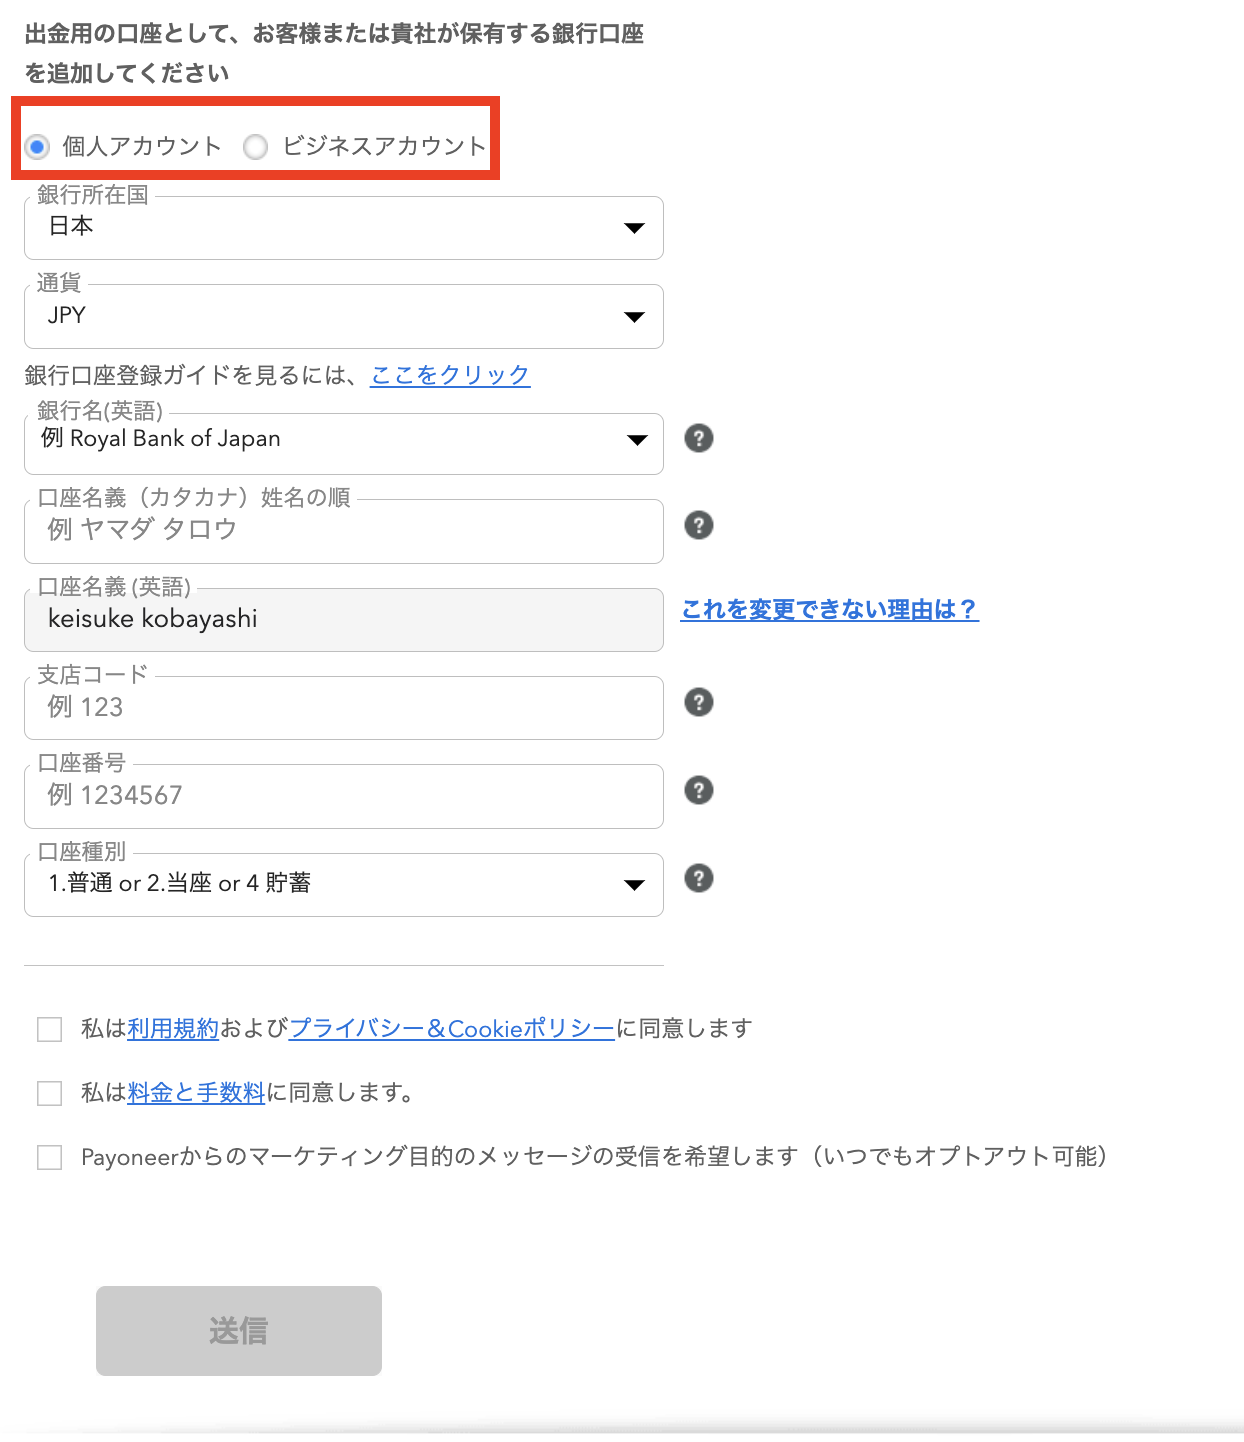Select the ビジネスアカウント radio button
This screenshot has width=1244, height=1442.
[256, 147]
